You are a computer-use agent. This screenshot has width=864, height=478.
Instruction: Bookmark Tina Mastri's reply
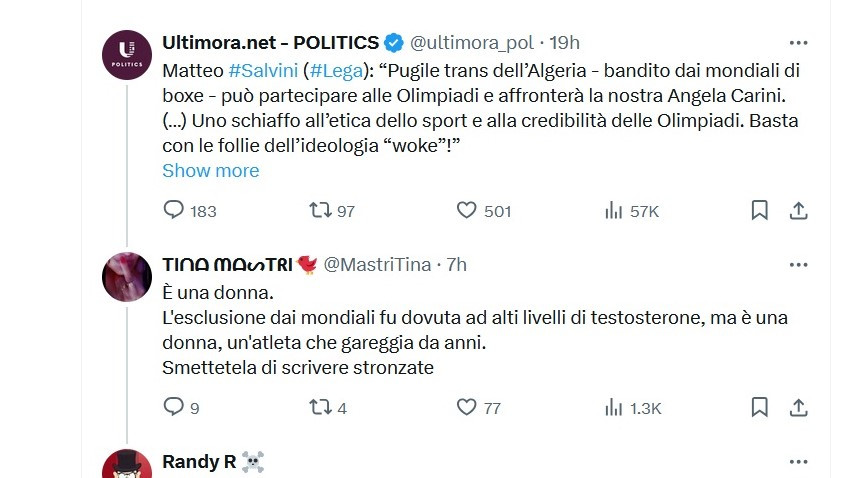pyautogui.click(x=759, y=407)
